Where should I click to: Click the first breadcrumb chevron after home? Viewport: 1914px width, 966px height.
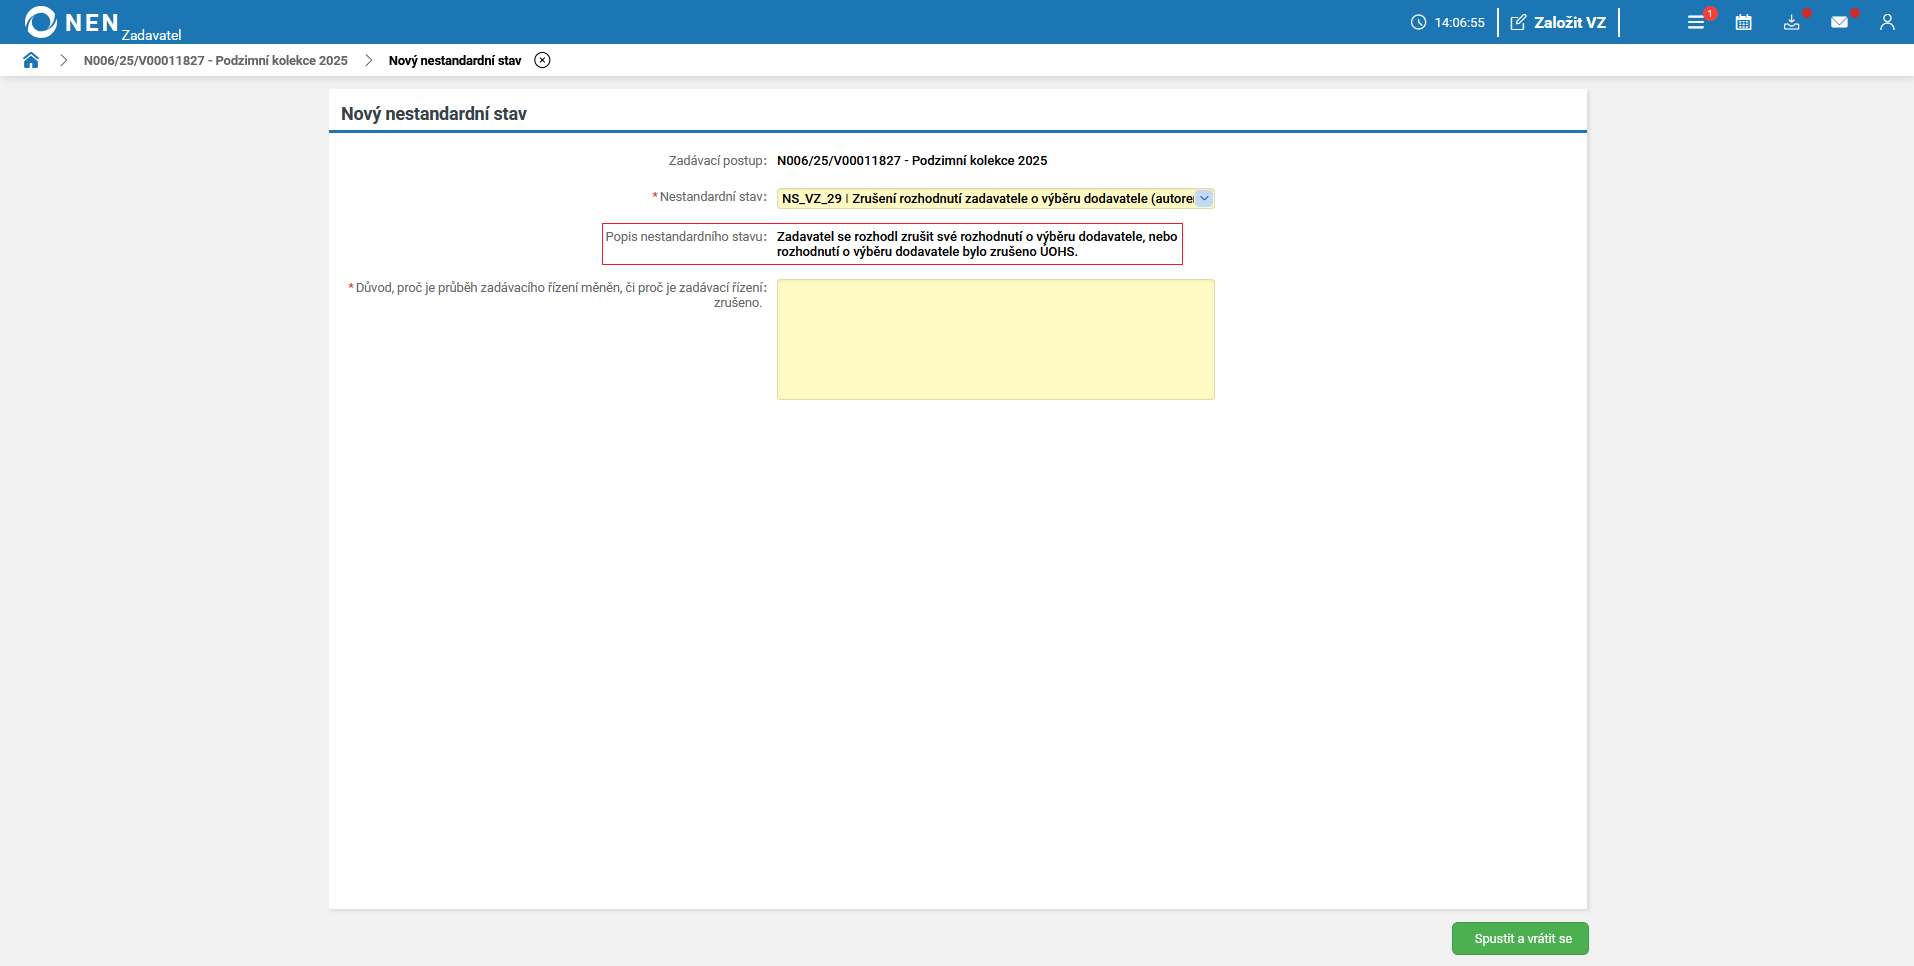pyautogui.click(x=64, y=60)
